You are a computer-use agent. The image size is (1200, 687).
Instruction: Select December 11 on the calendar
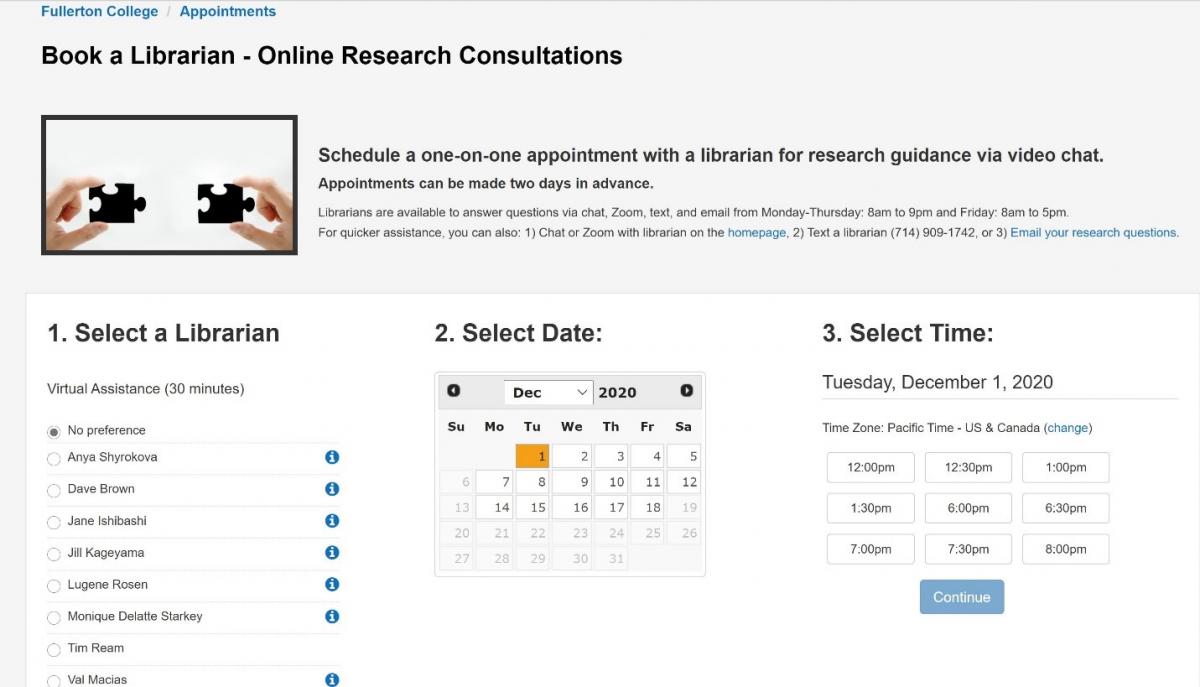647,482
